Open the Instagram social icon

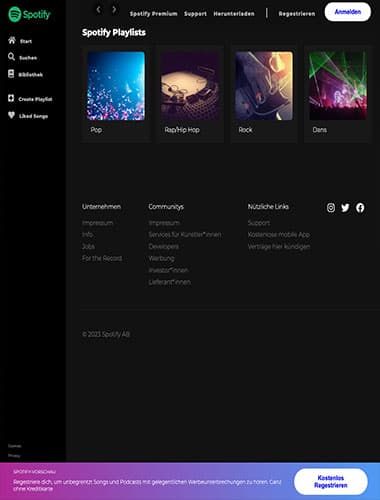[331, 208]
